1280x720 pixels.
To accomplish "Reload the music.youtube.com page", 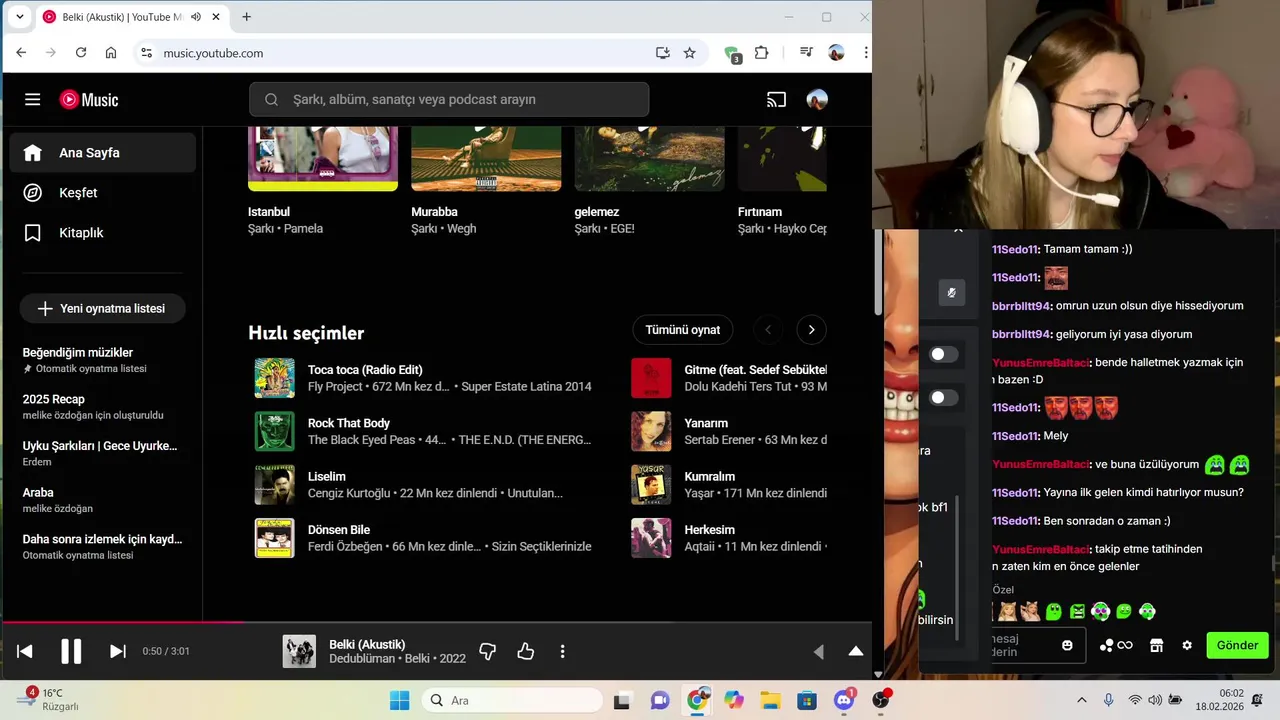I will click(81, 53).
